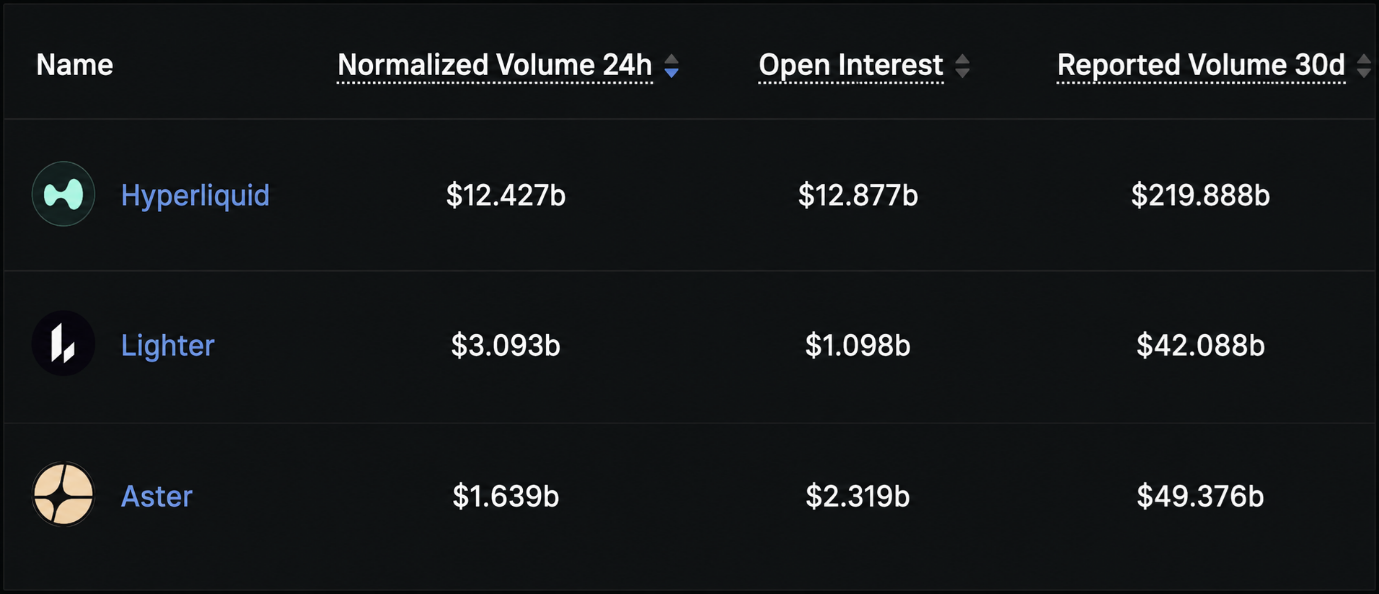Screen dimensions: 1379x594
Task: Select Hyperliquid's $12.427b 24h volume cell
Action: [506, 195]
